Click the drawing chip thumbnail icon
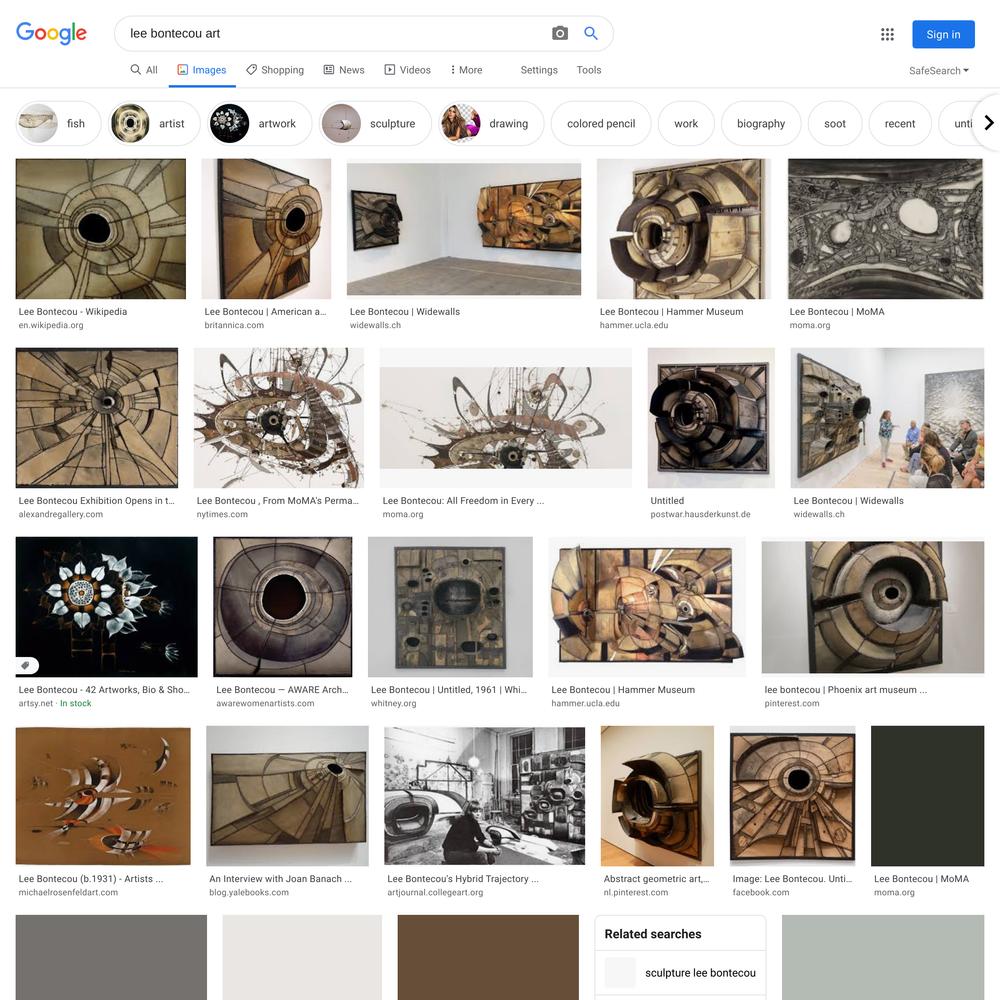The height and width of the screenshot is (1000, 1000). 460,123
